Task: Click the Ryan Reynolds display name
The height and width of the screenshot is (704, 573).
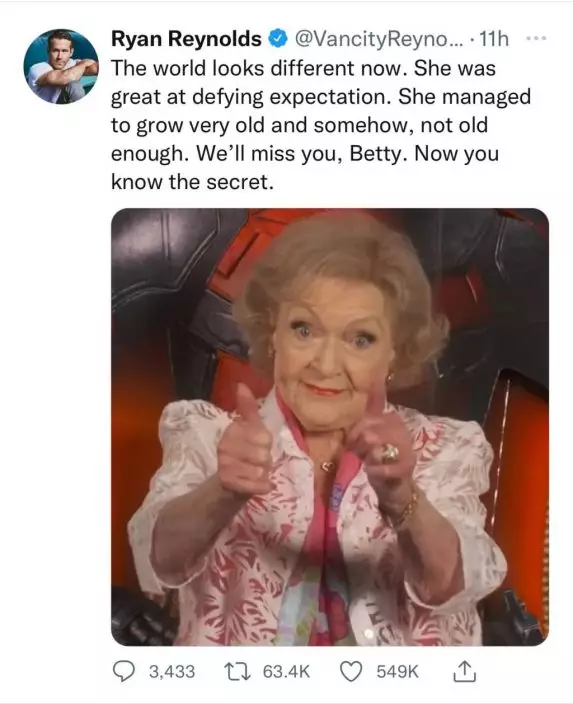Action: click(x=186, y=39)
